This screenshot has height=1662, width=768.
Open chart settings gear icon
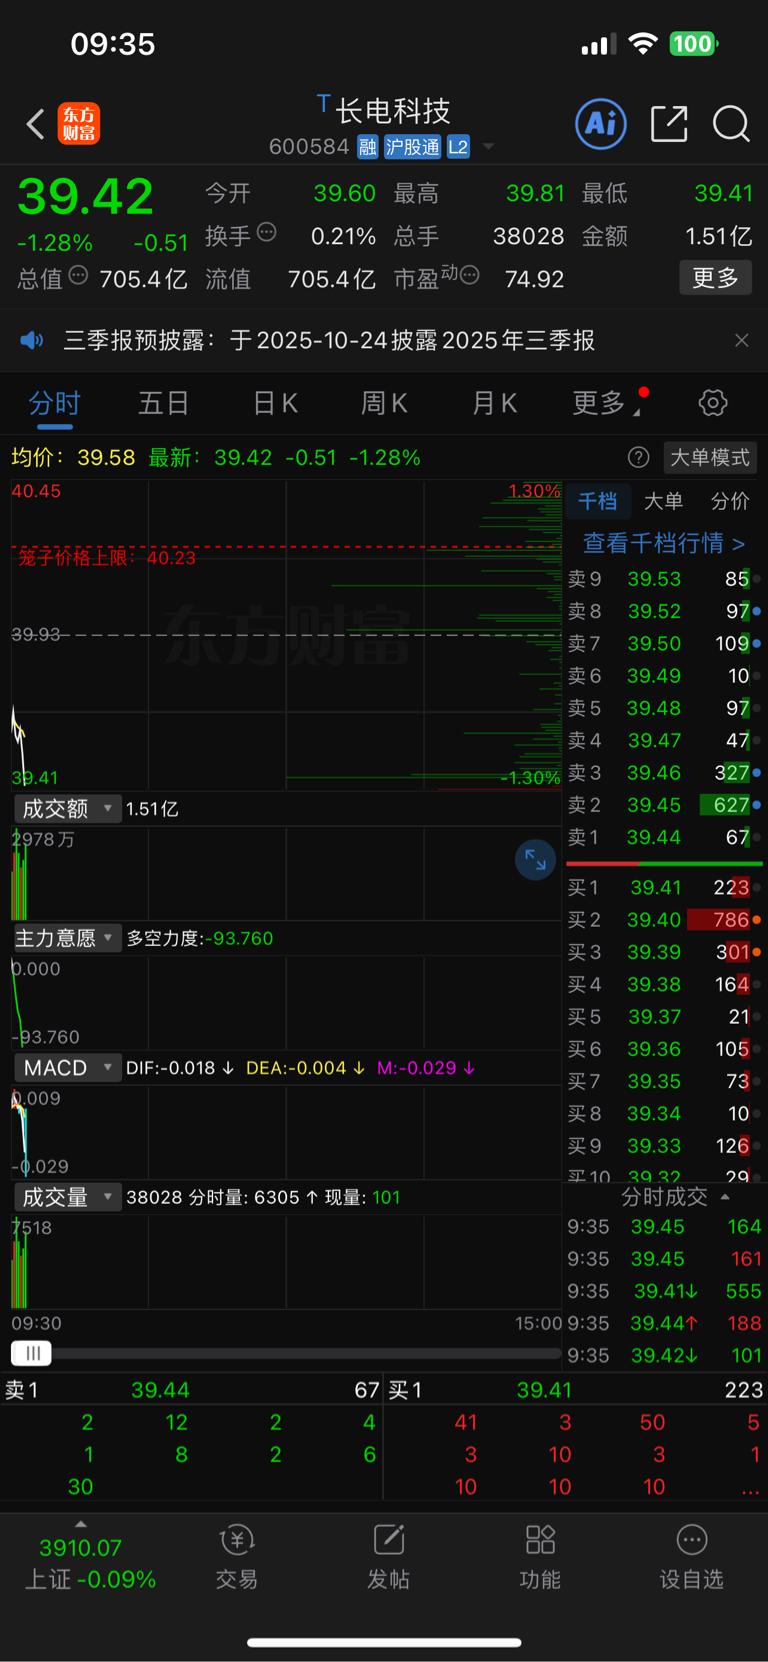[x=713, y=403]
